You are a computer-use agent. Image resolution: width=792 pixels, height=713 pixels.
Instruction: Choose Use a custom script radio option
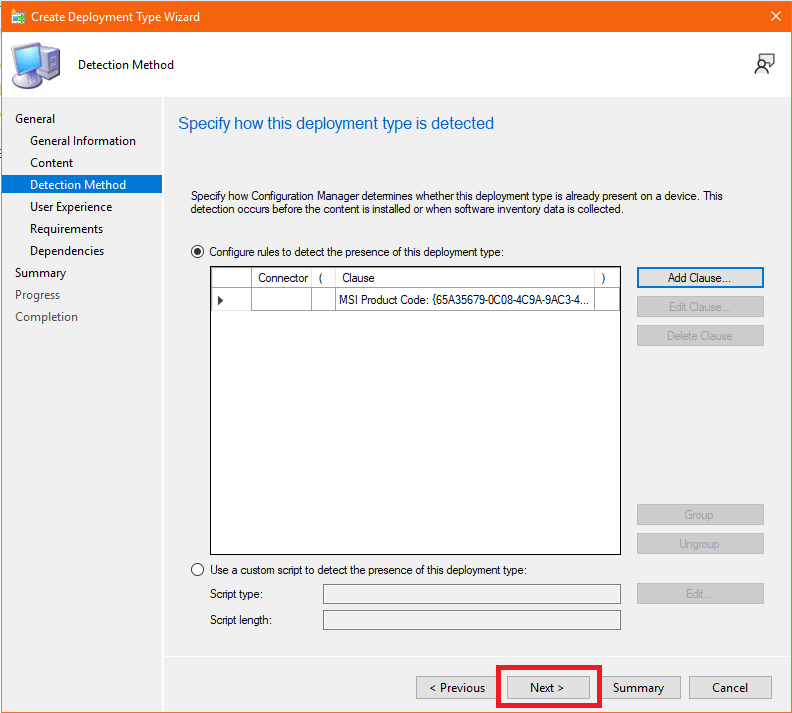click(x=198, y=570)
